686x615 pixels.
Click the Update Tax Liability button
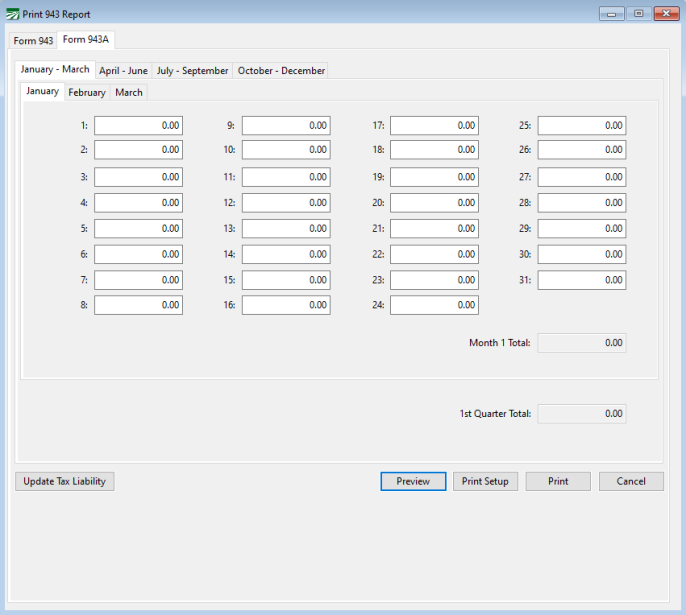(65, 481)
